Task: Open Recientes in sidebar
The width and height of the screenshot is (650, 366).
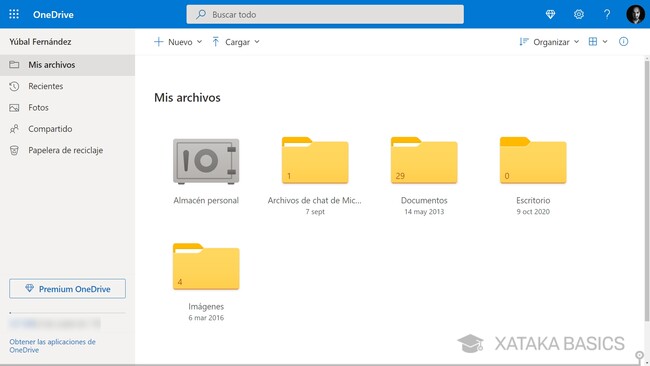Action: (x=67, y=86)
